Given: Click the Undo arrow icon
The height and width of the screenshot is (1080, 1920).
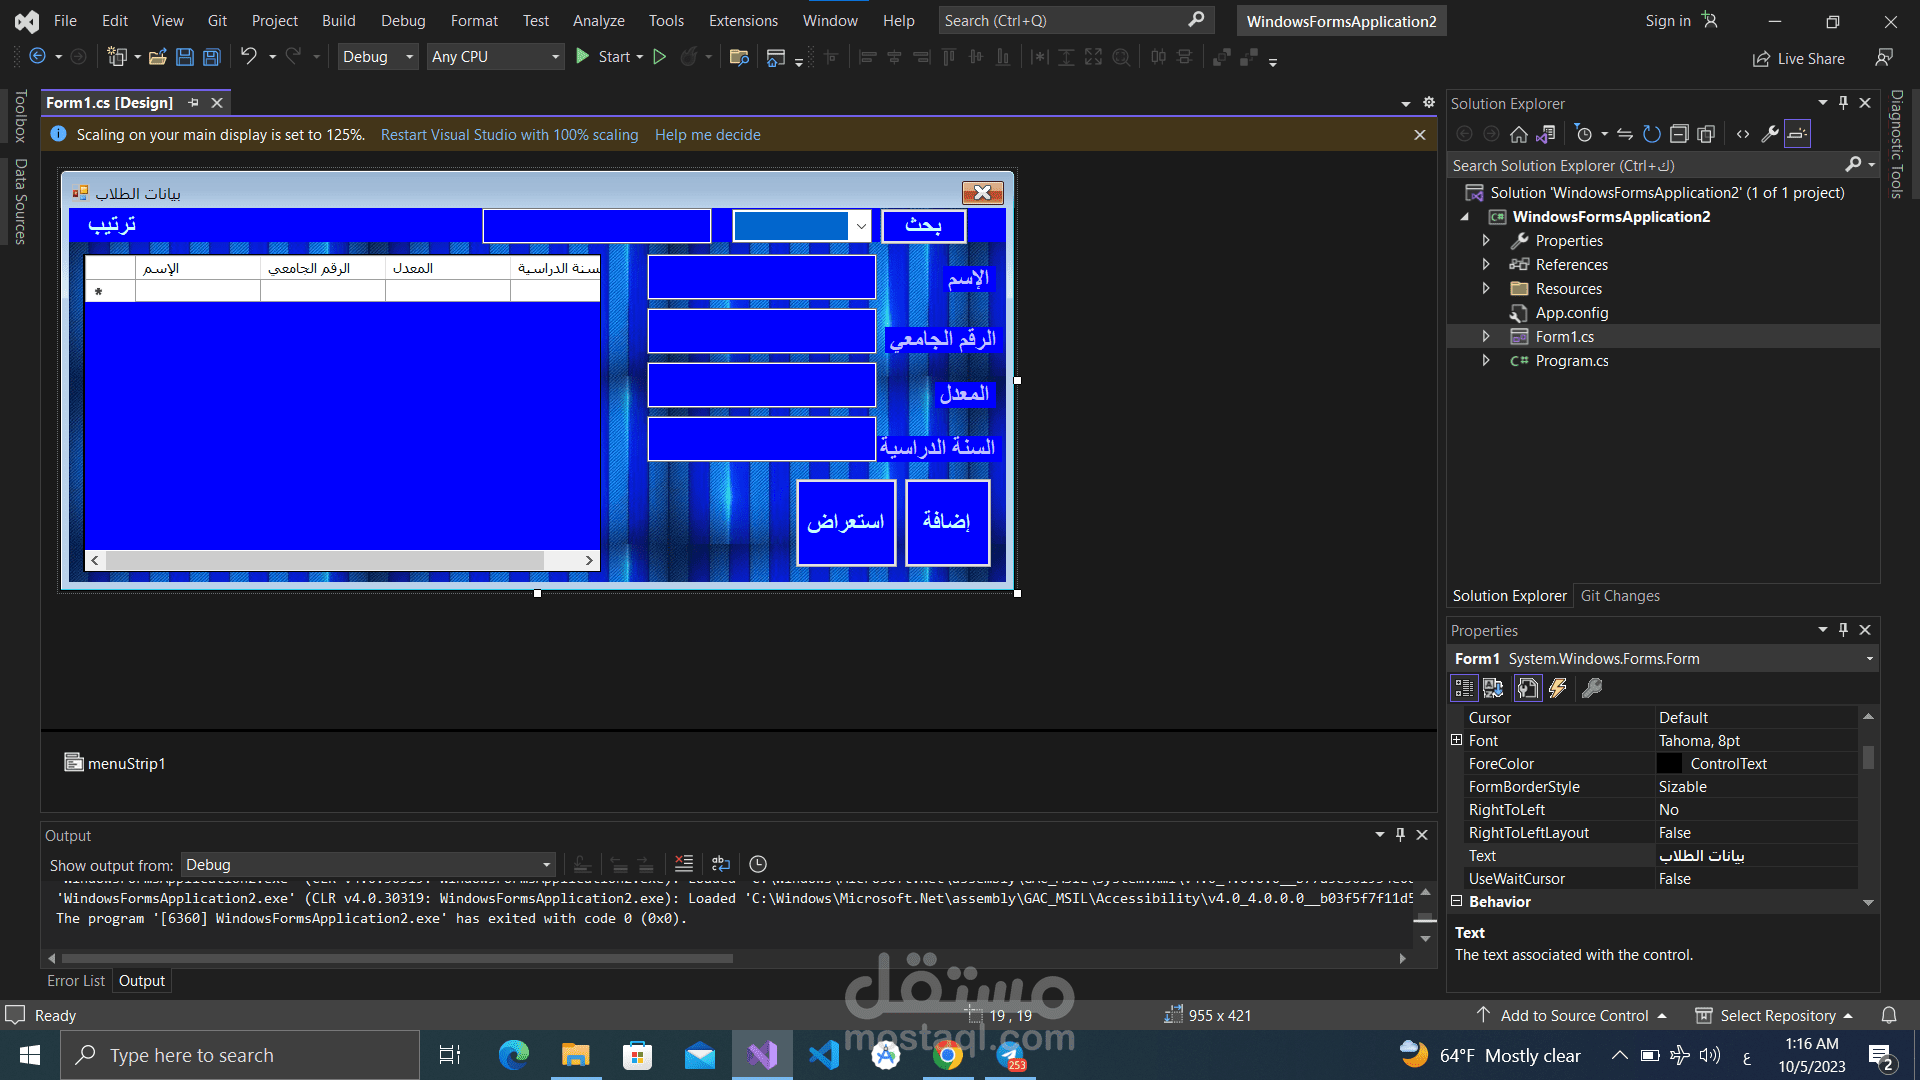Looking at the screenshot, I should tap(249, 57).
